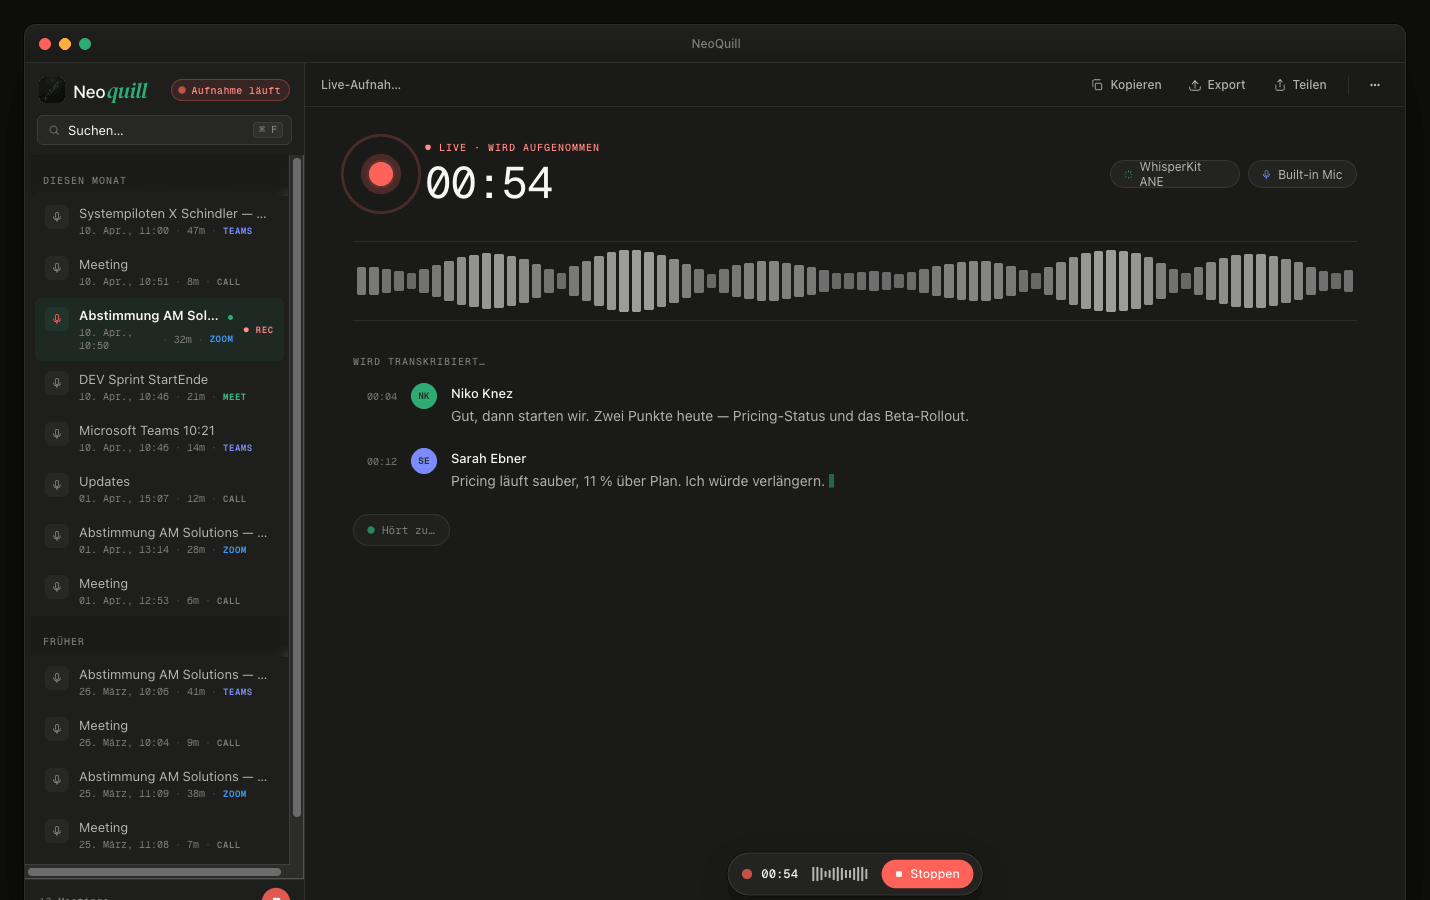Select the 'Updates' recording
This screenshot has width=1430, height=900.
point(160,489)
